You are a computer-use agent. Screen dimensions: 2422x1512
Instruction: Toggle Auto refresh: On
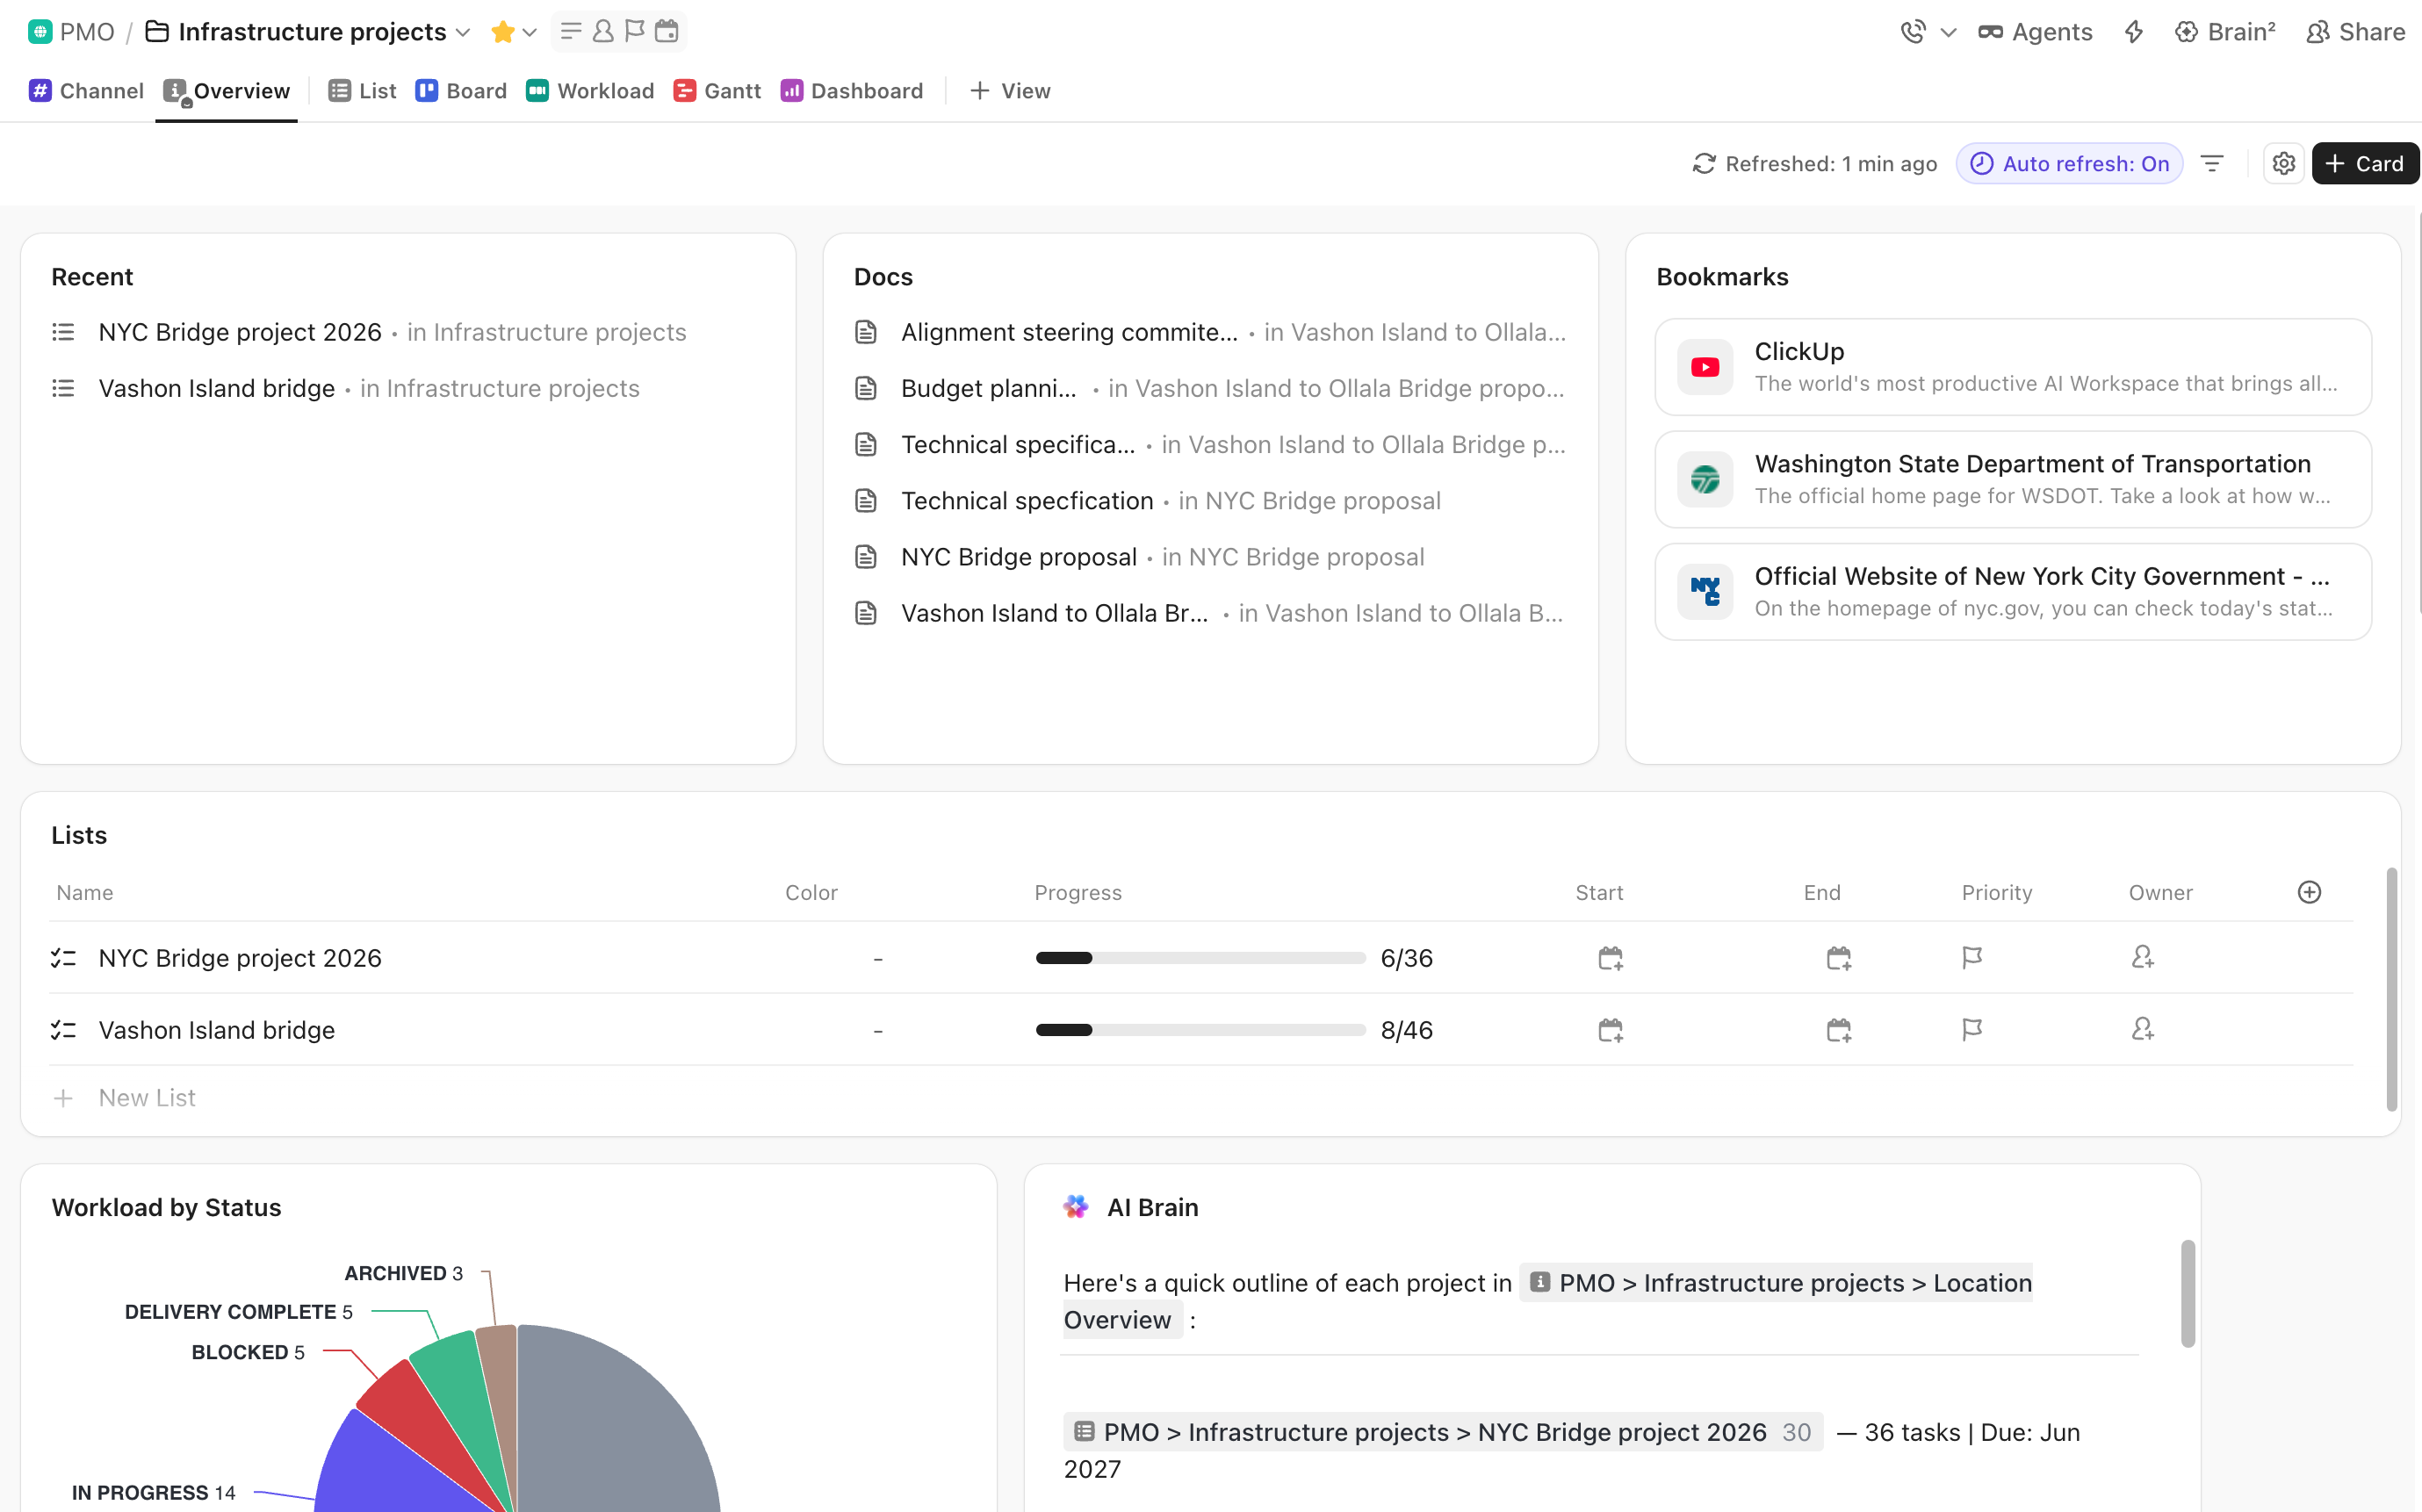tap(2069, 164)
